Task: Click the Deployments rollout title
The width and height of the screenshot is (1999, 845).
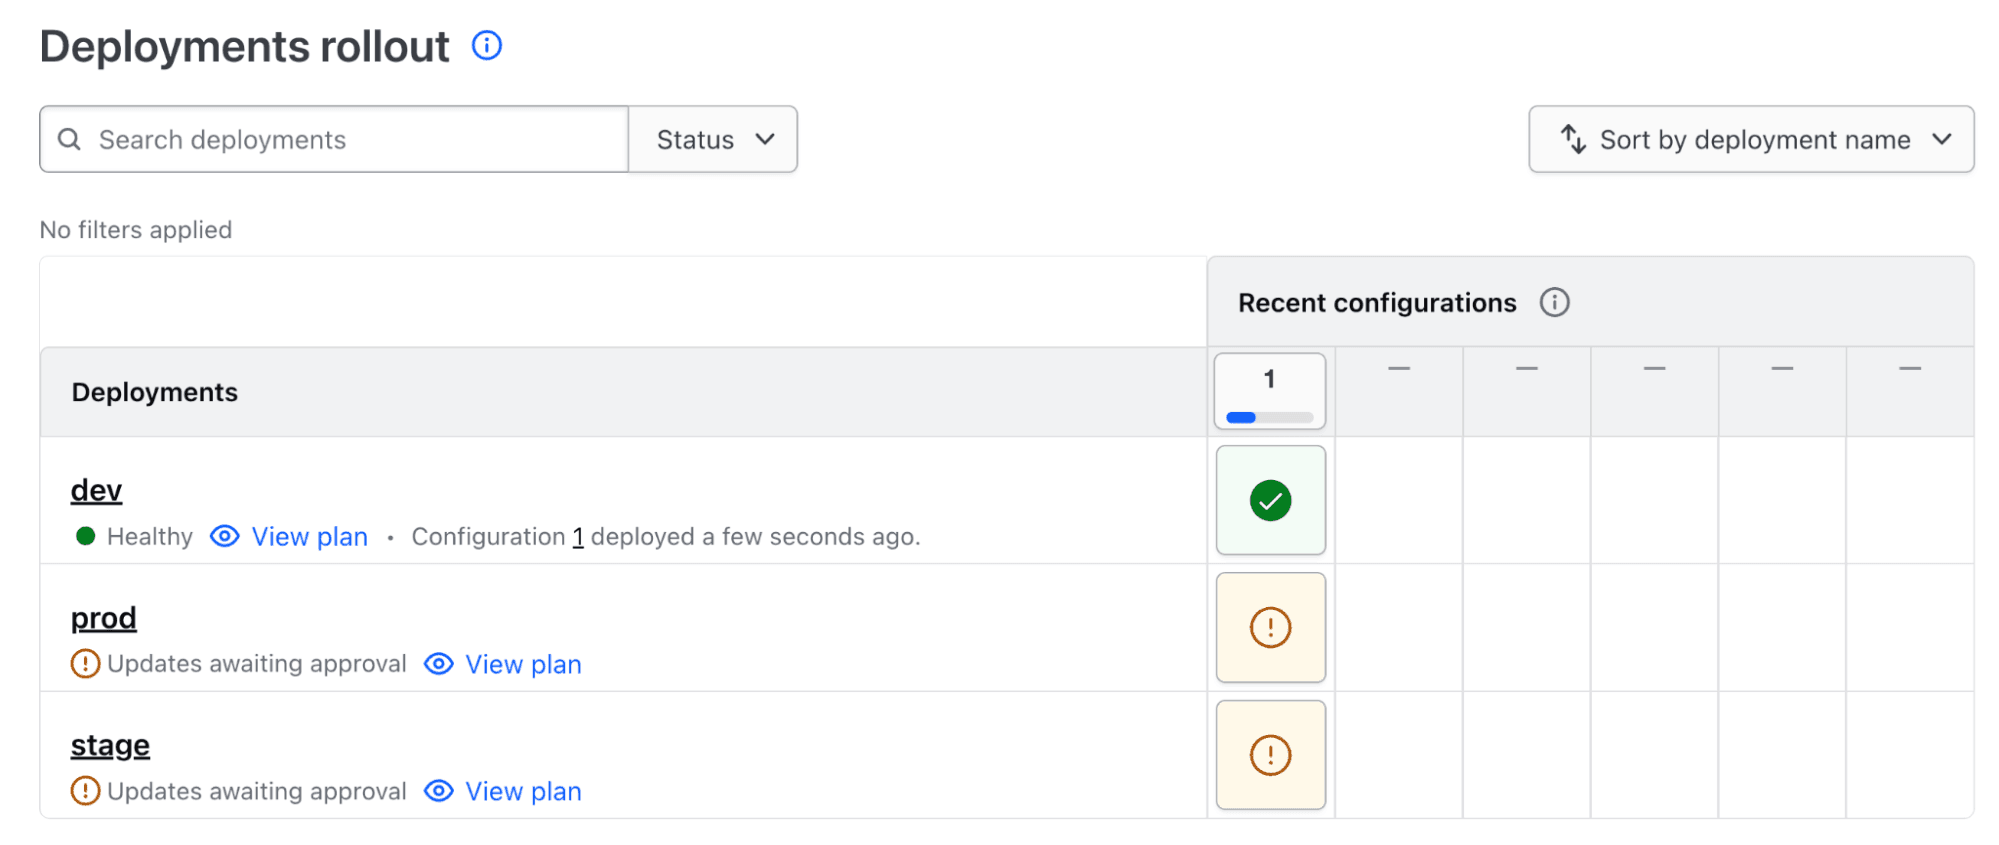Action: (x=245, y=47)
